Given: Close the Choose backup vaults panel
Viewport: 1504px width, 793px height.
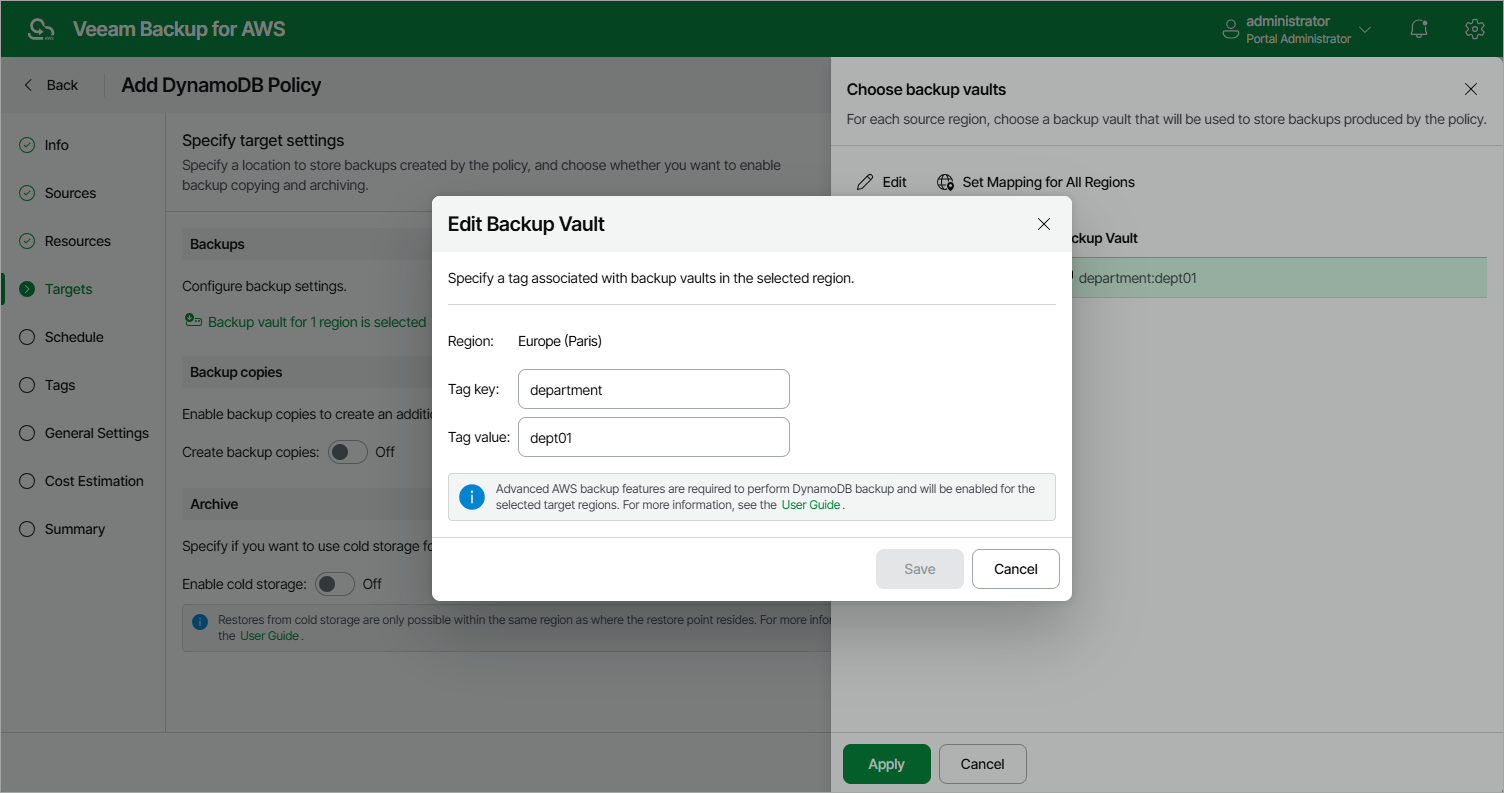Looking at the screenshot, I should (1471, 89).
